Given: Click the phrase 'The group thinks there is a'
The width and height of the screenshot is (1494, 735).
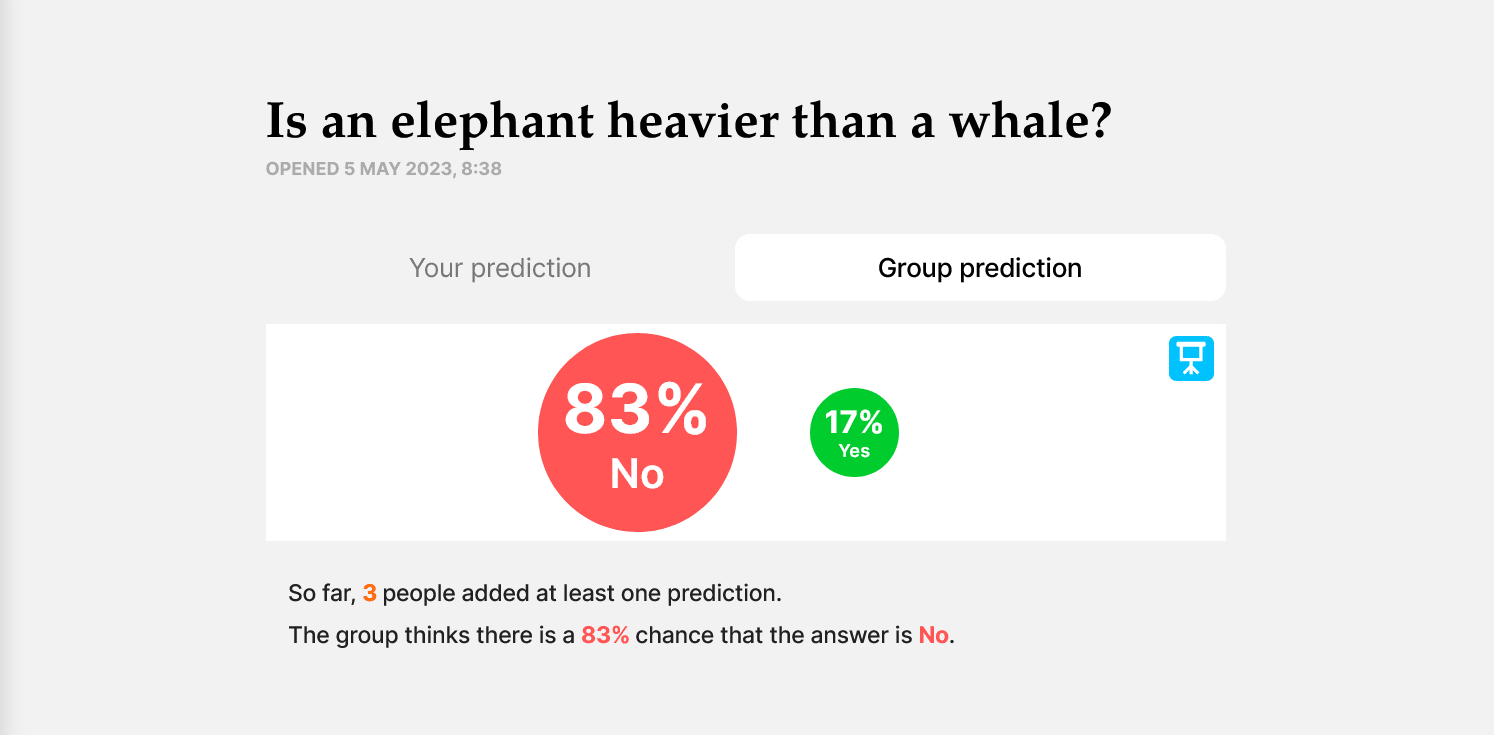Looking at the screenshot, I should pyautogui.click(x=432, y=635).
